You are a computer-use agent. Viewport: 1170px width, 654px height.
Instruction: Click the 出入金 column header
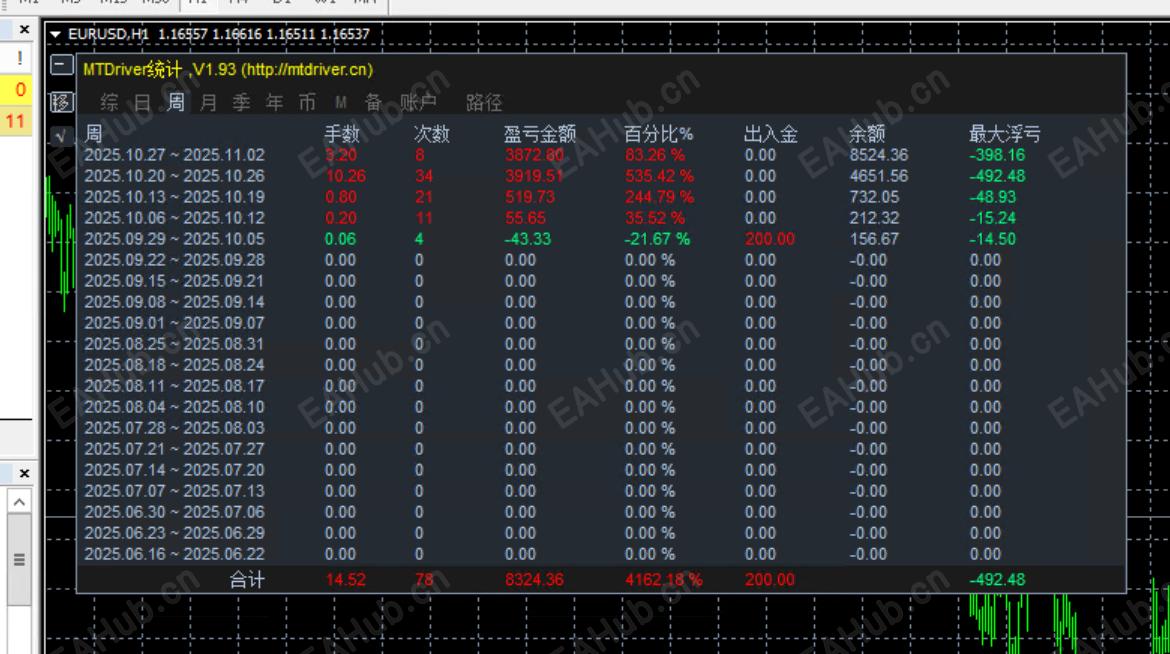point(771,134)
